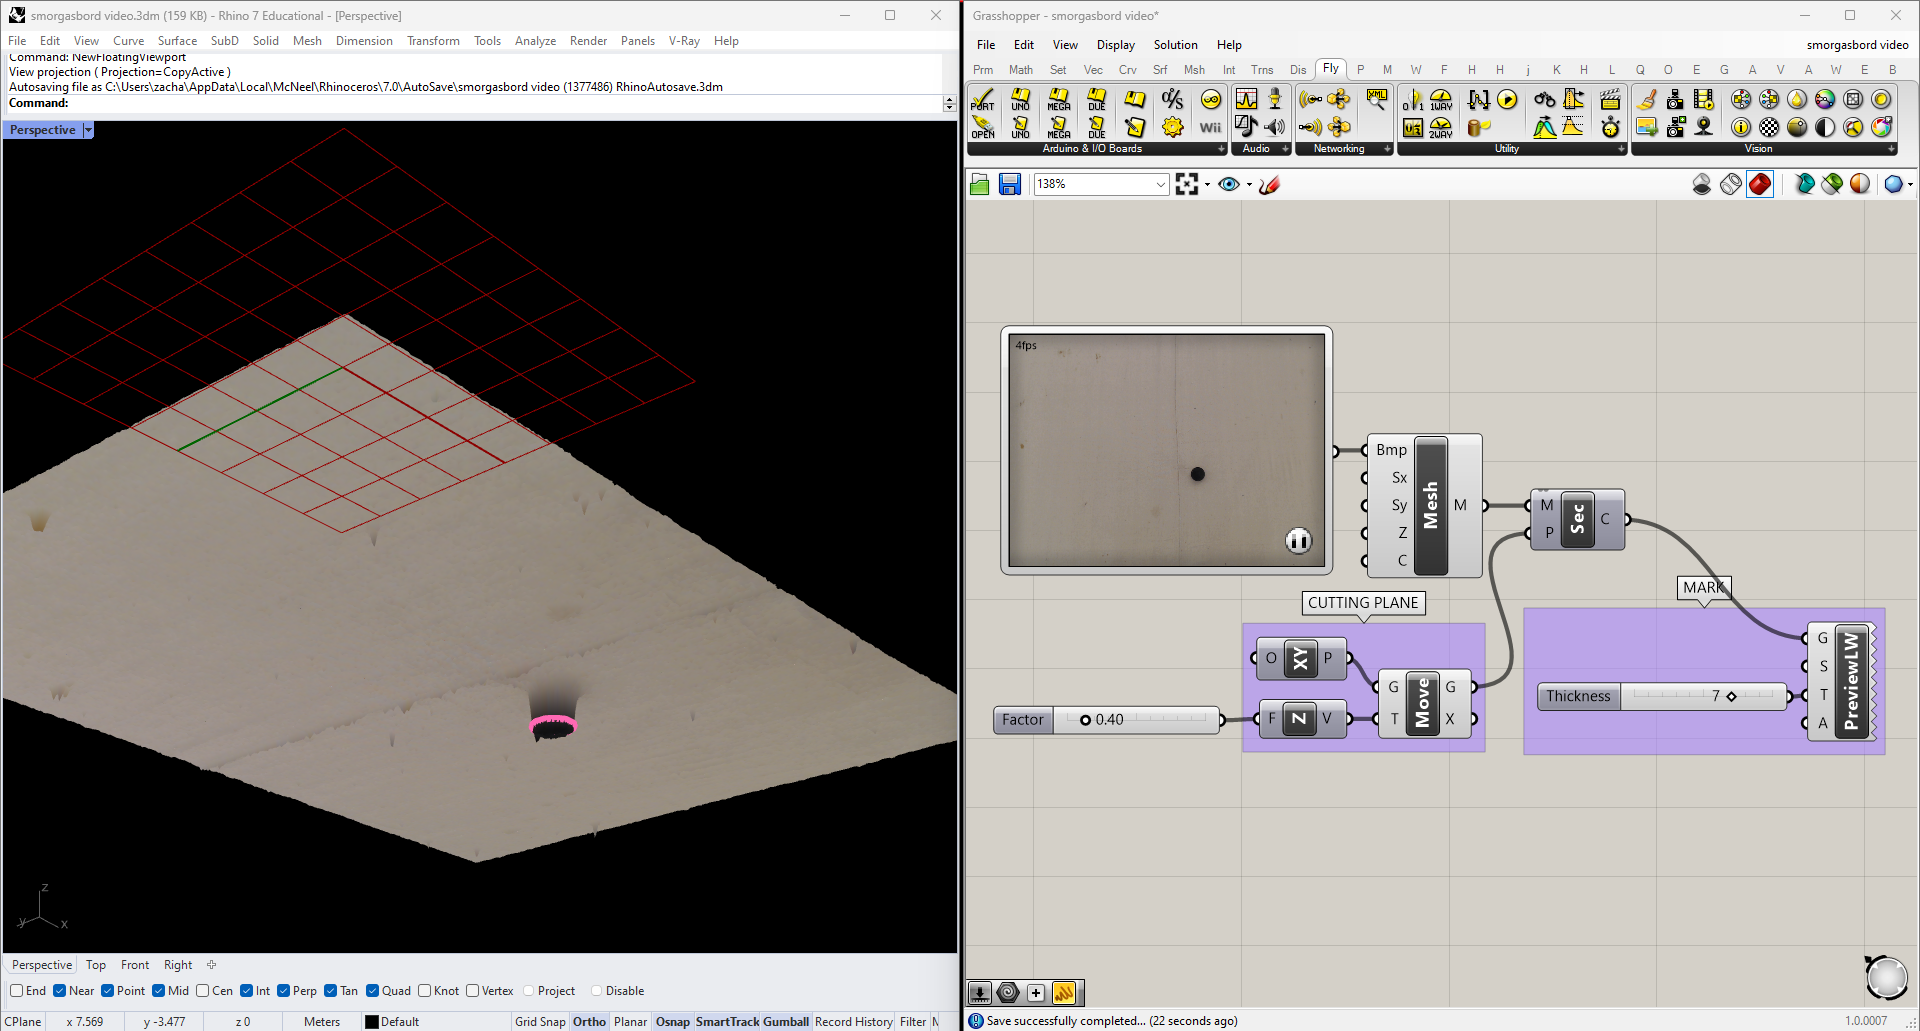1920x1031 pixels.
Task: Select the shaded red preview mode icon
Action: tap(1760, 184)
